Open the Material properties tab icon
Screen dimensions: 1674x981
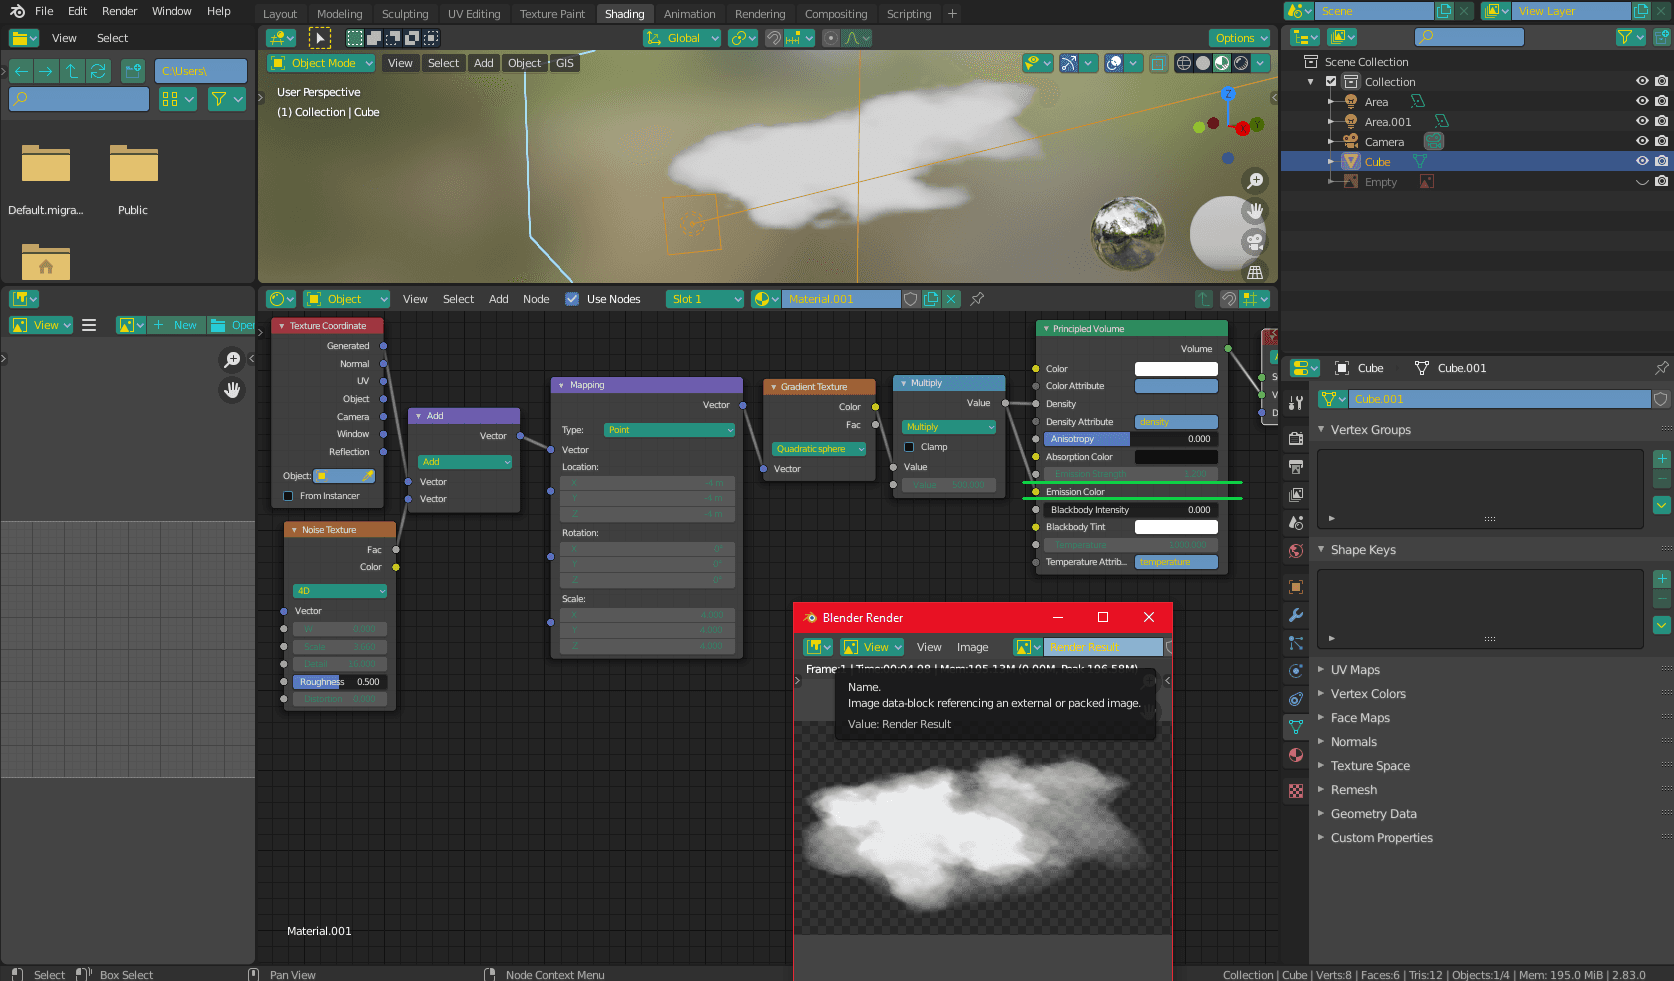tap(1296, 755)
